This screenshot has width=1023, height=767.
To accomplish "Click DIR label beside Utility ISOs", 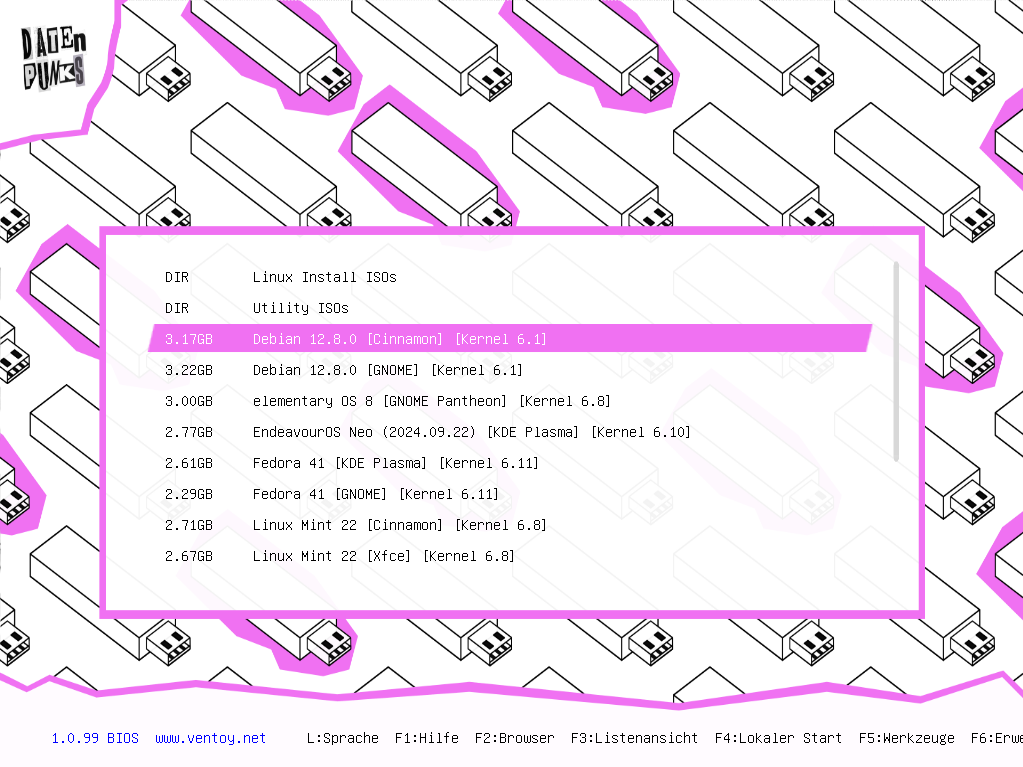I will pyautogui.click(x=177, y=308).
